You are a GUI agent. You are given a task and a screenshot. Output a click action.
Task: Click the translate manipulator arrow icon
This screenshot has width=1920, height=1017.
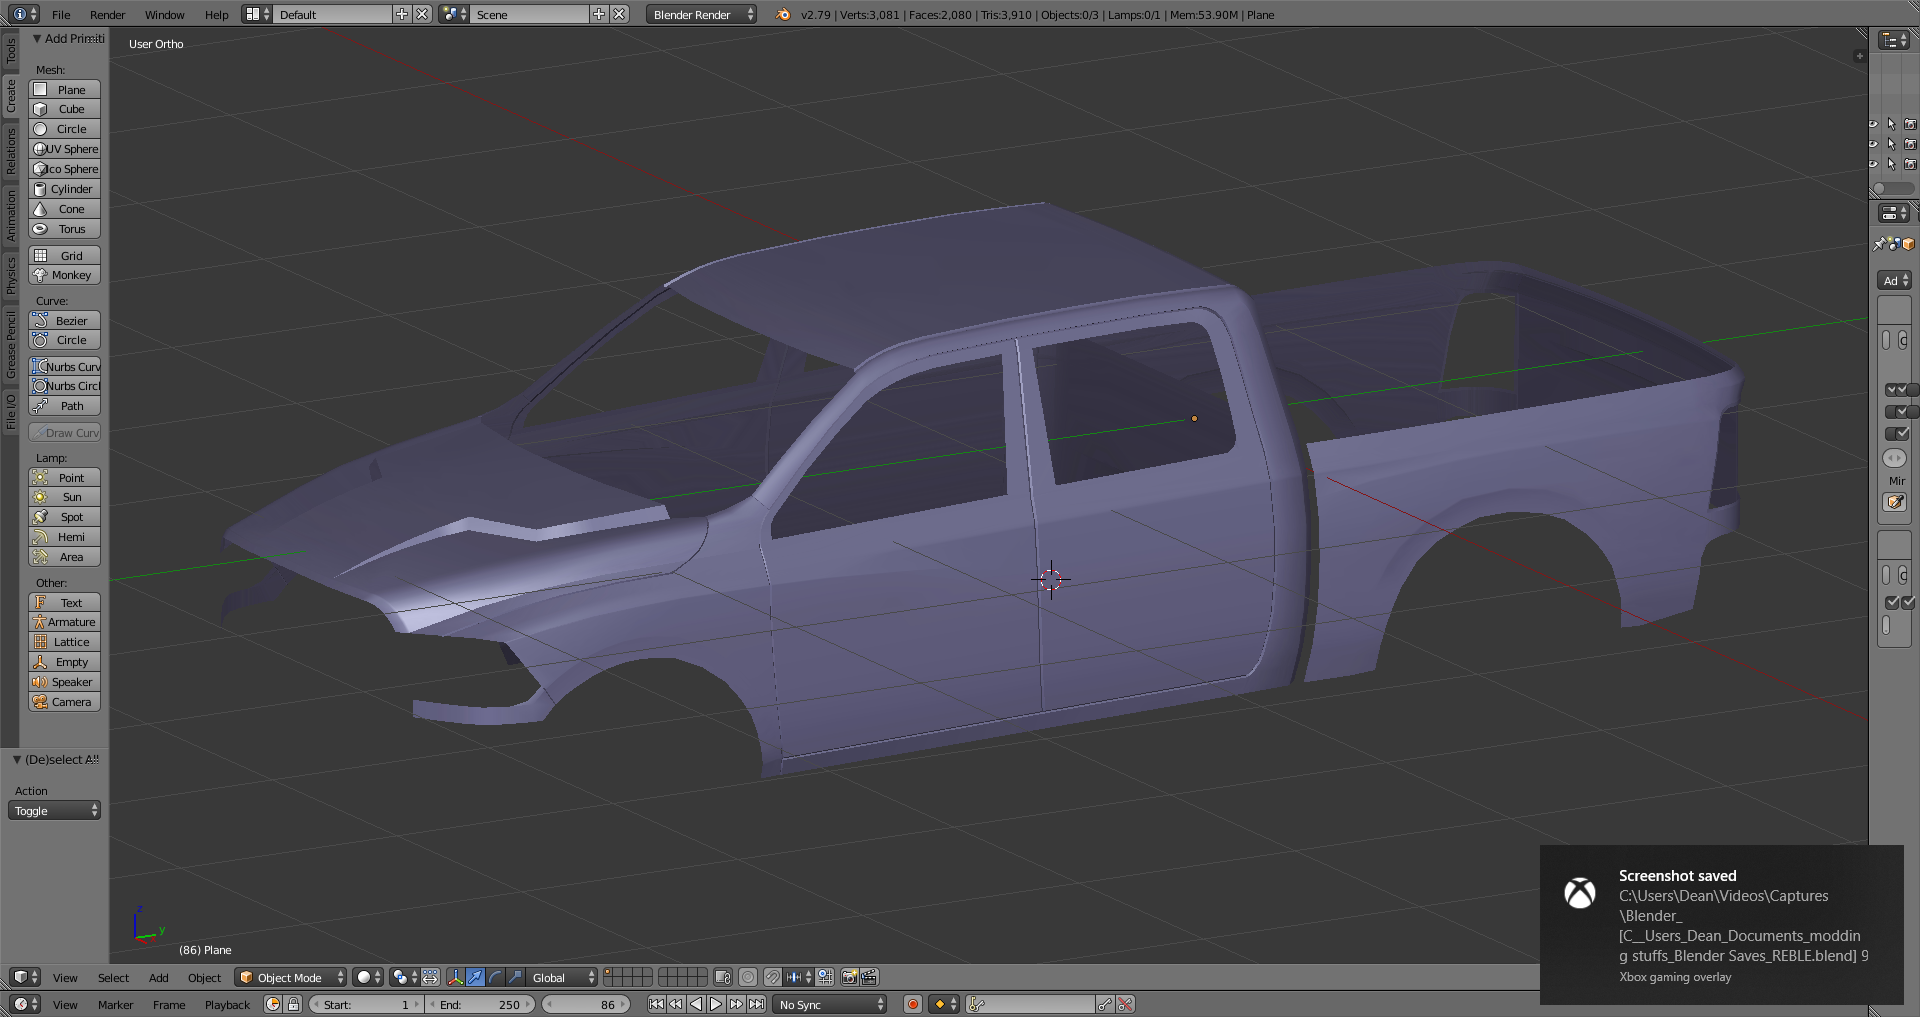coord(475,977)
